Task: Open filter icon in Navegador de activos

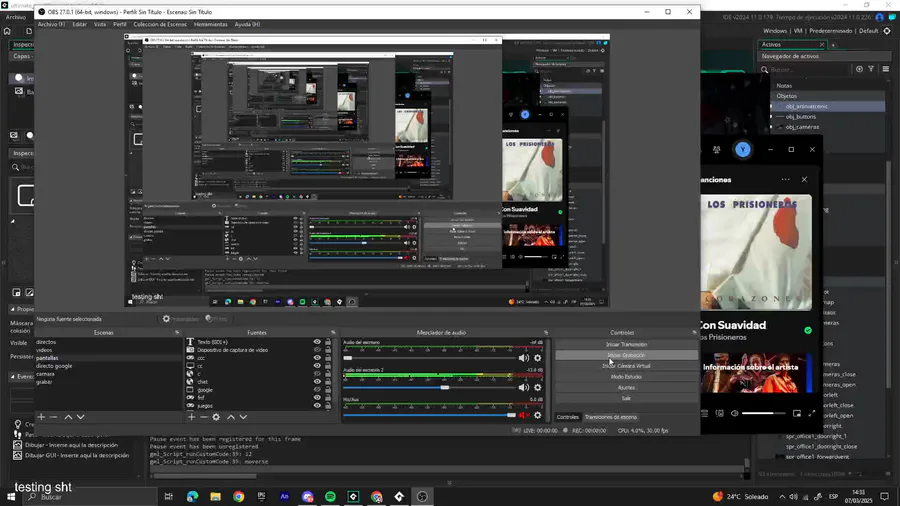Action: [x=871, y=69]
